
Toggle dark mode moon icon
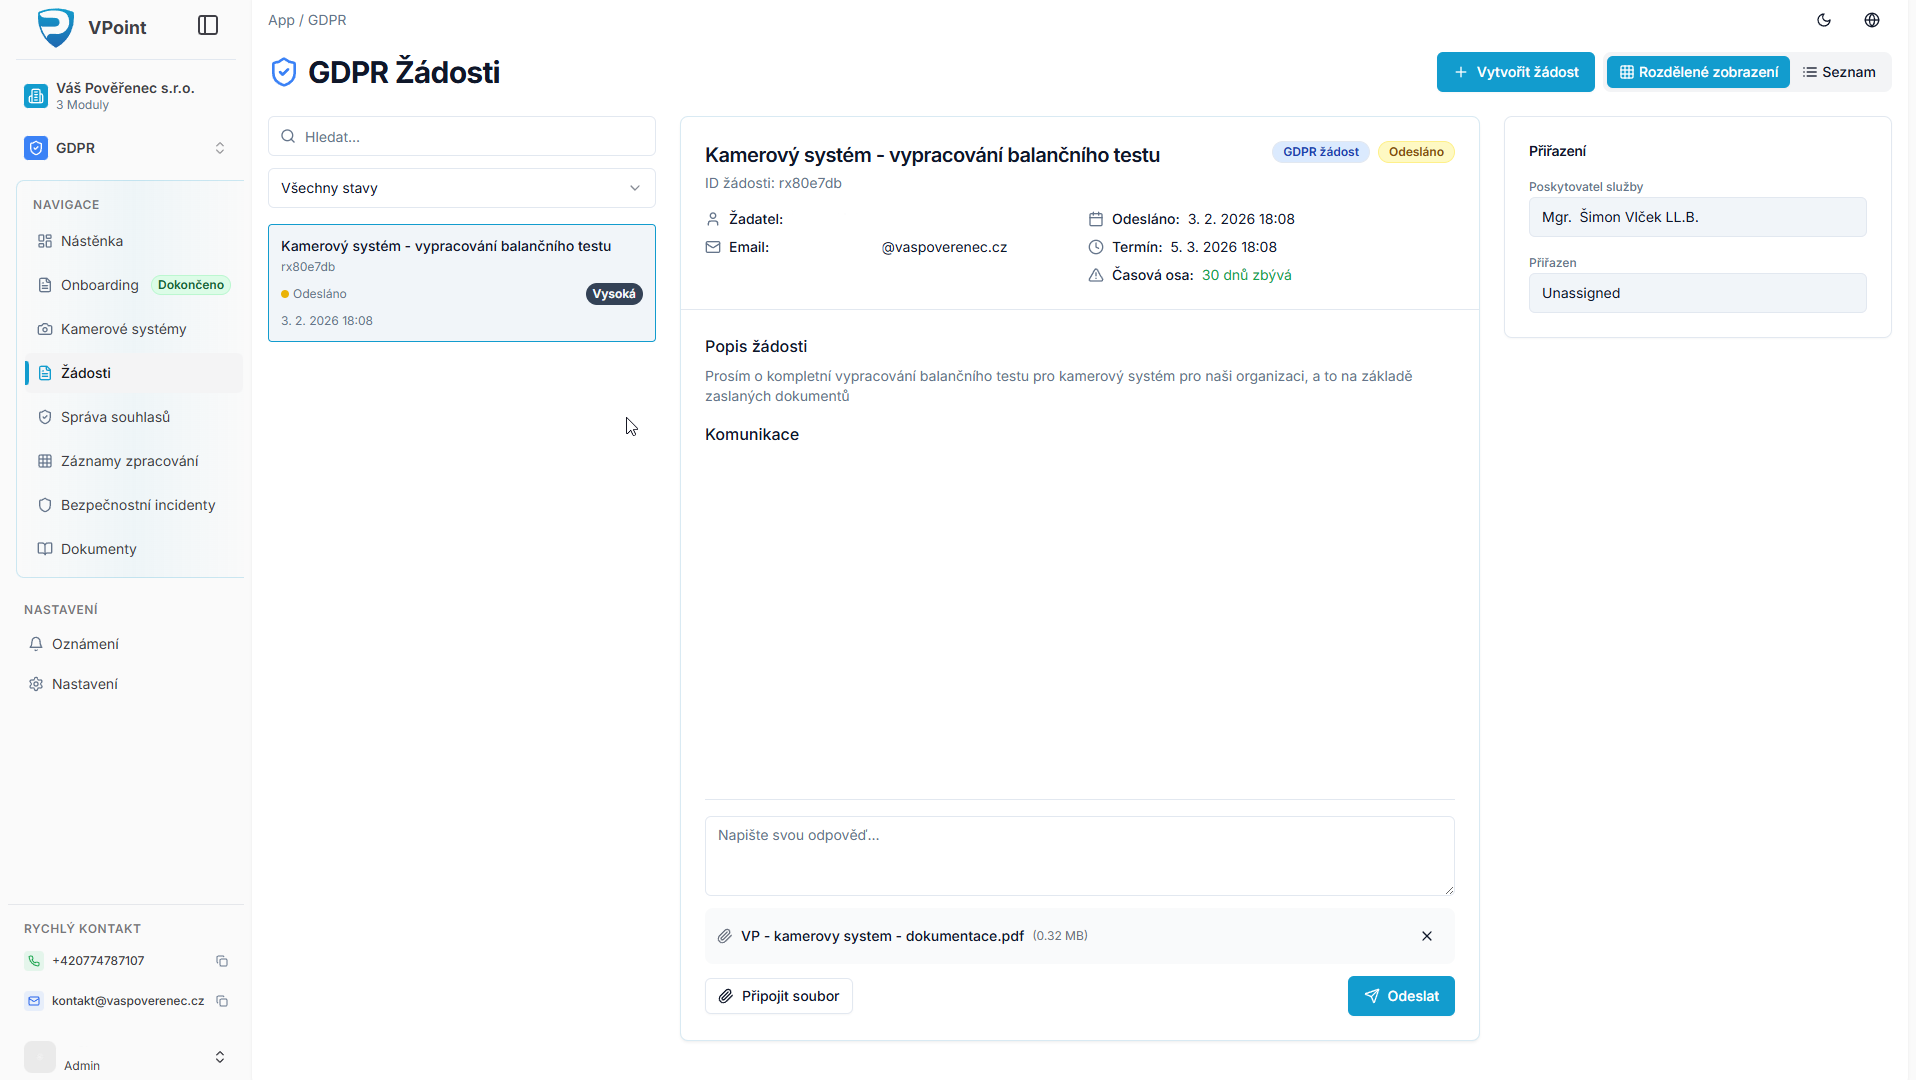pyautogui.click(x=1824, y=20)
